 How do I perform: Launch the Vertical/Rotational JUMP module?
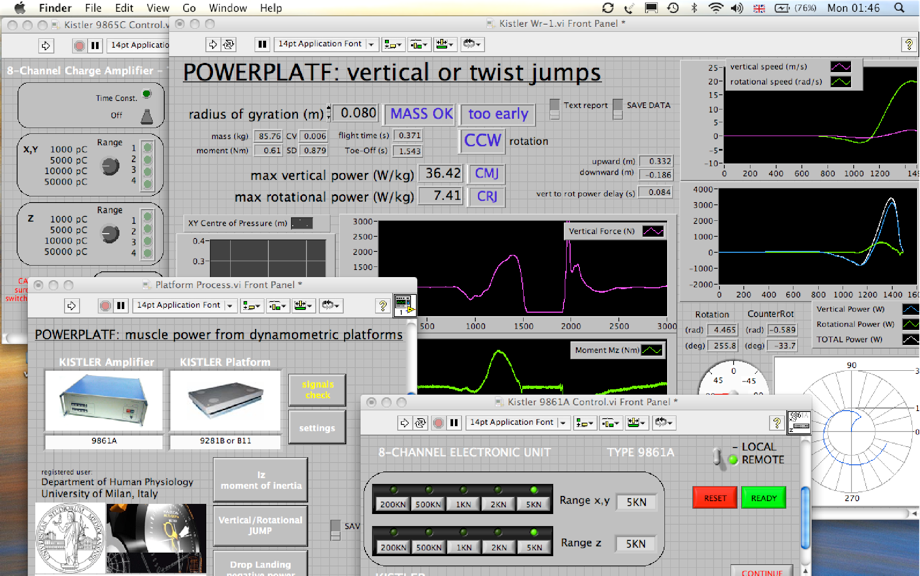pos(261,525)
